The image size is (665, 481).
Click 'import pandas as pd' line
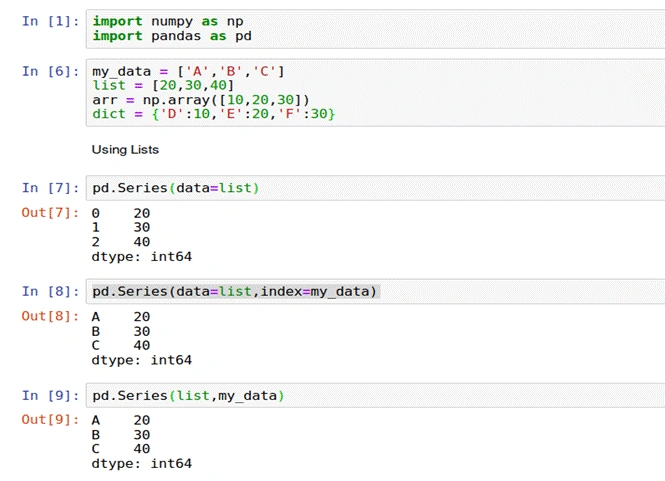tap(172, 36)
